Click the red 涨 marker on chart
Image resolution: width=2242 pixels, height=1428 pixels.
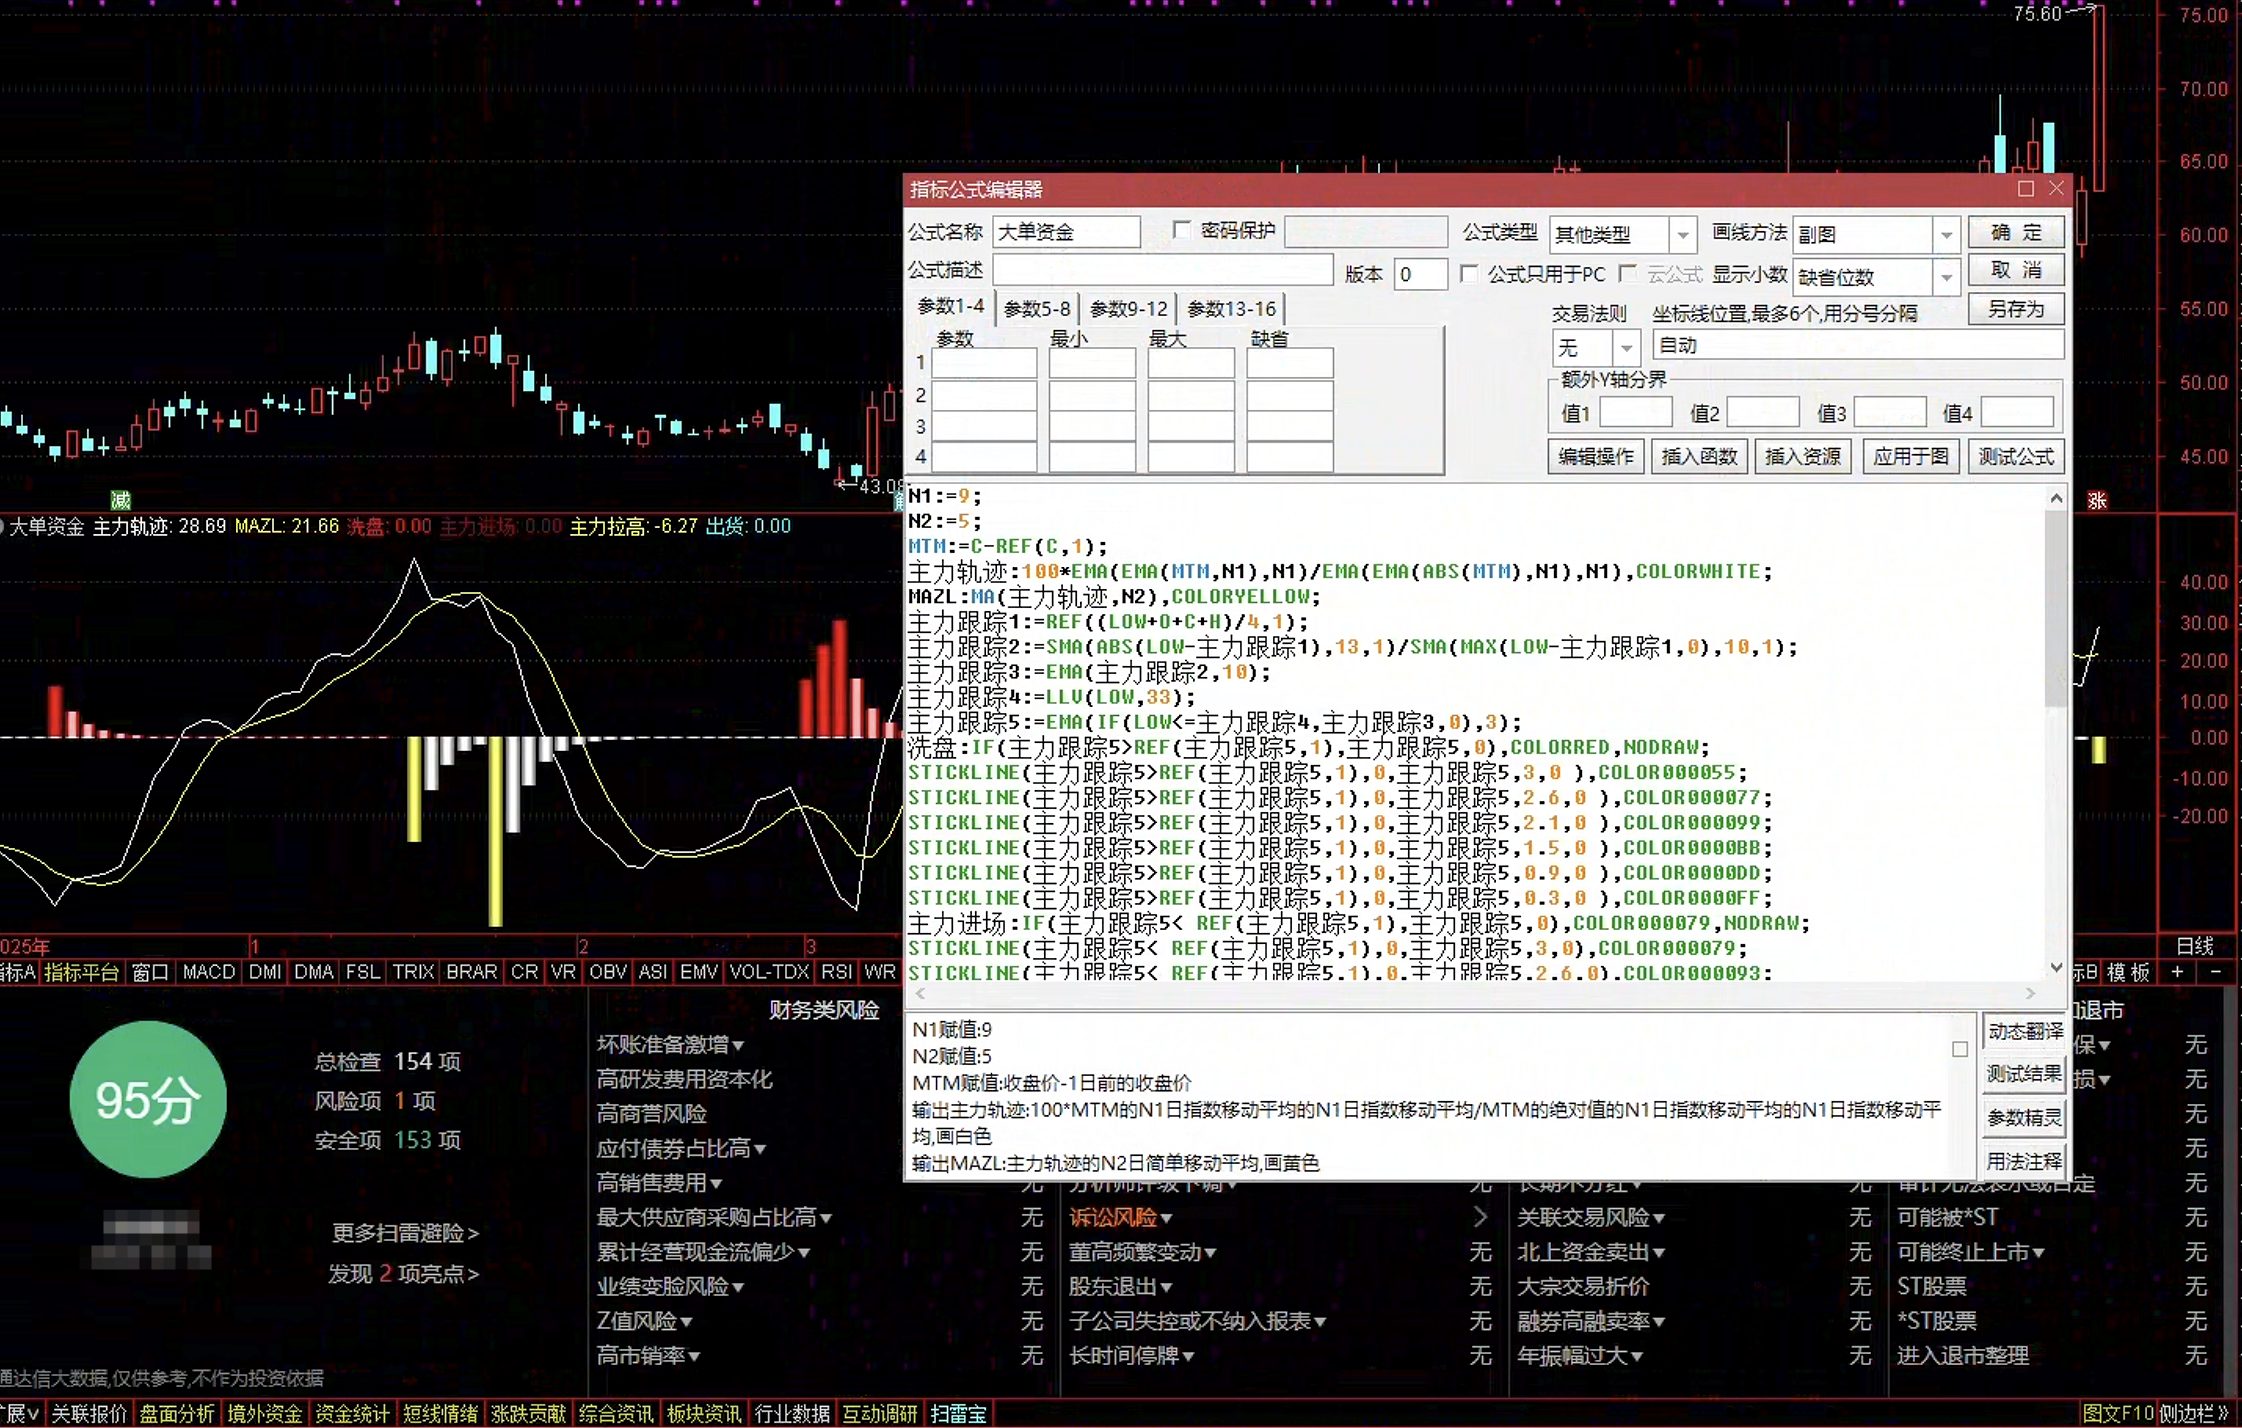coord(2097,500)
